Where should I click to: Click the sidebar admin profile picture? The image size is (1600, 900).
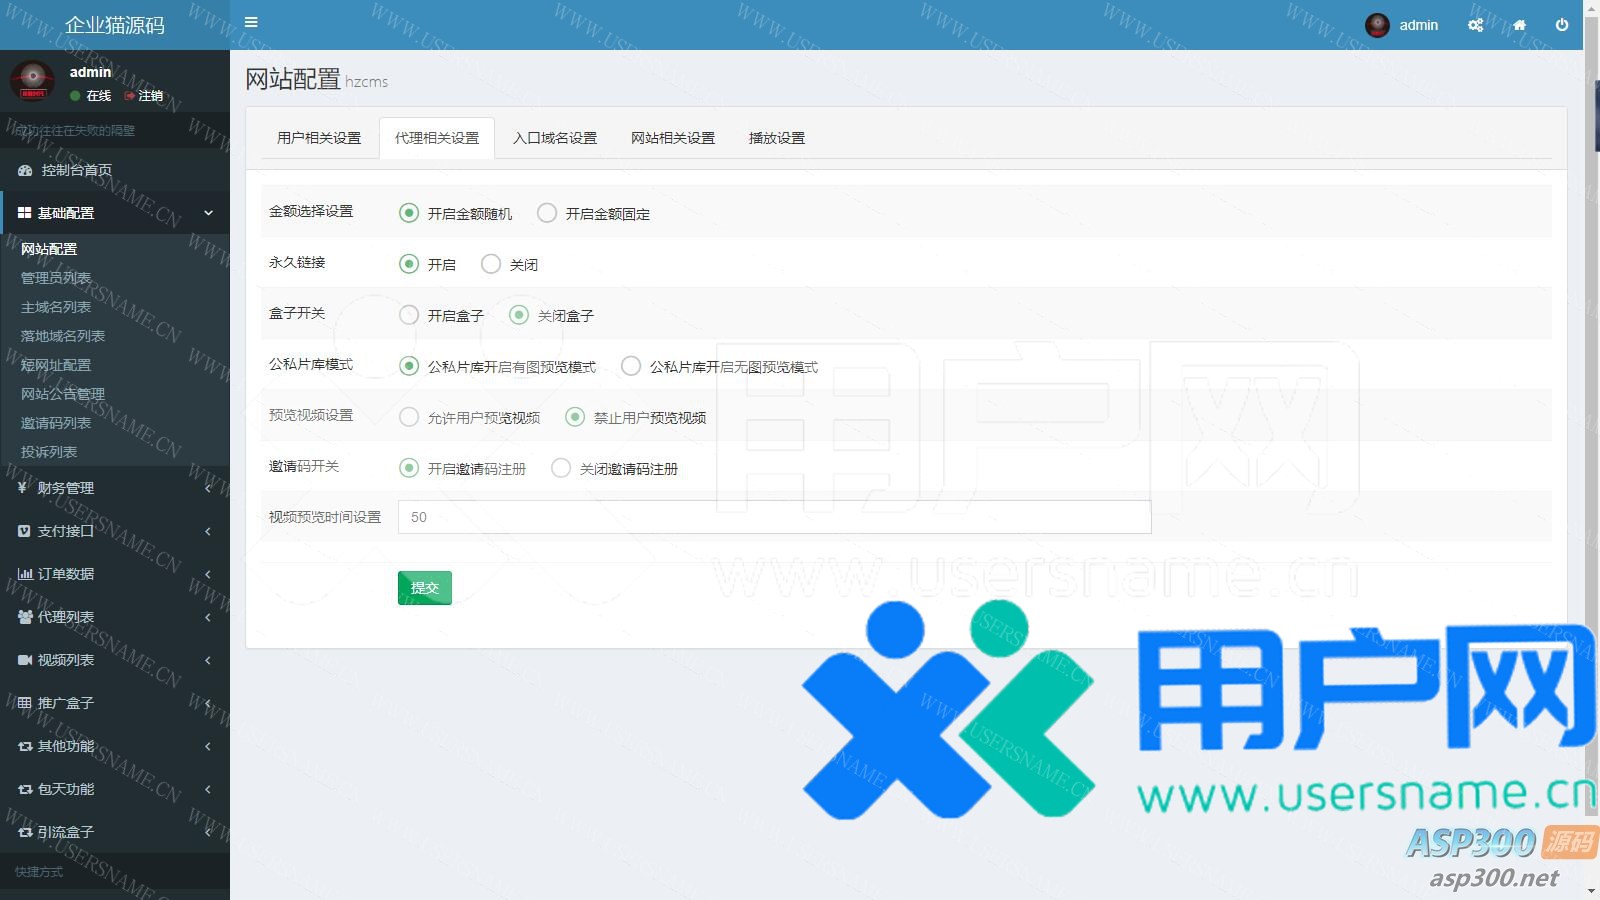(33, 80)
